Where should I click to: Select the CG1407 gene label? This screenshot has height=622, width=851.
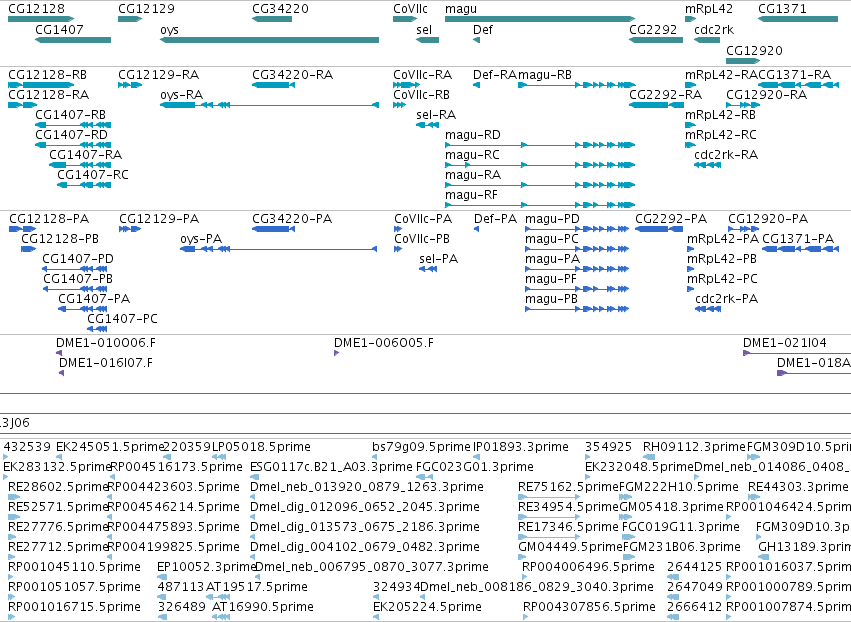[59, 29]
